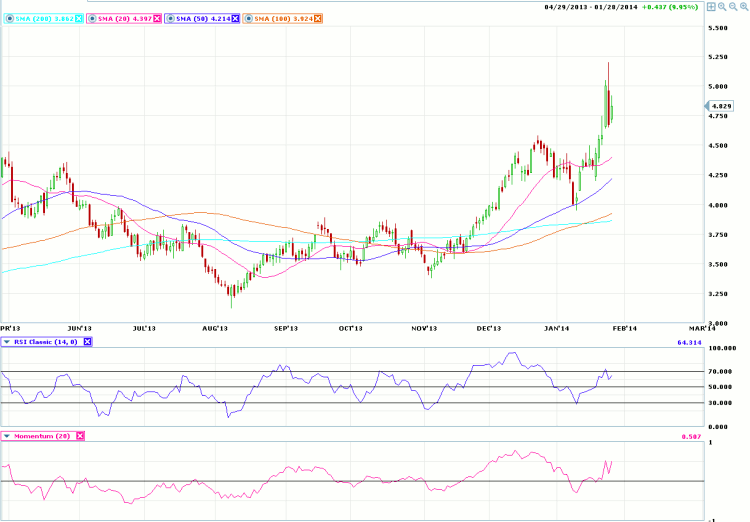Close the Momentum (20) panel
The height and width of the screenshot is (522, 750).
[x=80, y=436]
